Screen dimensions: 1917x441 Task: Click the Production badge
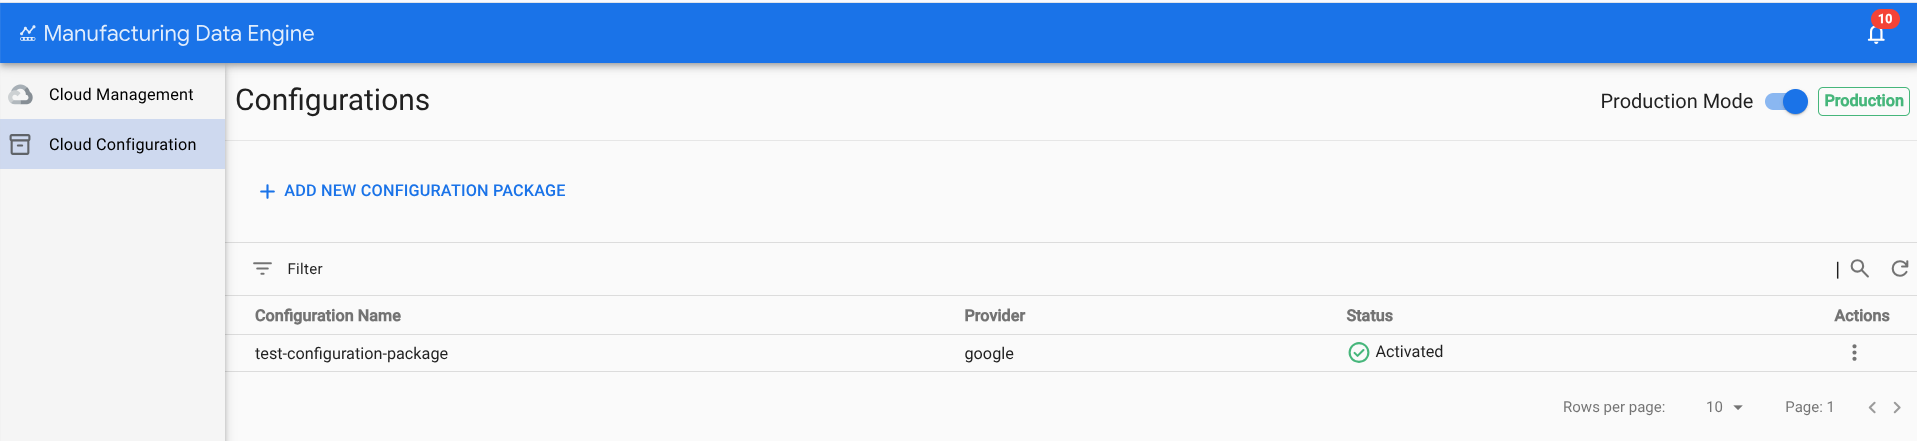tap(1863, 101)
